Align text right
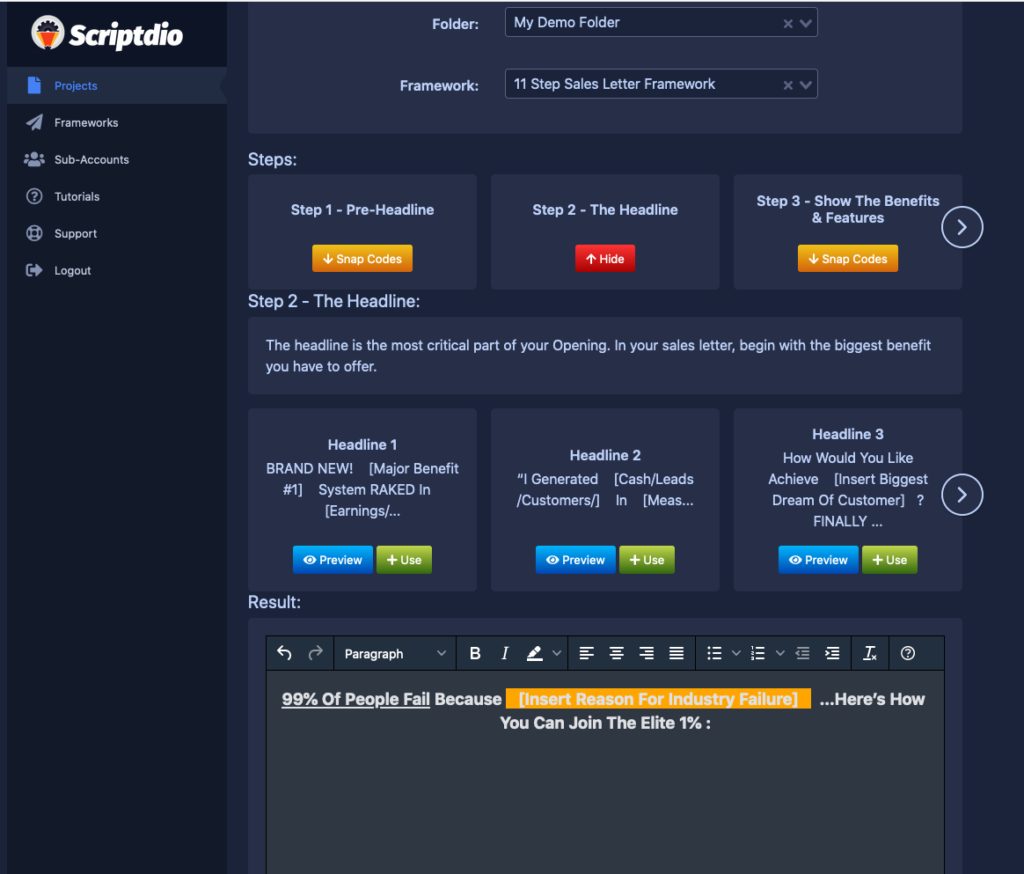1024x874 pixels. (x=647, y=653)
